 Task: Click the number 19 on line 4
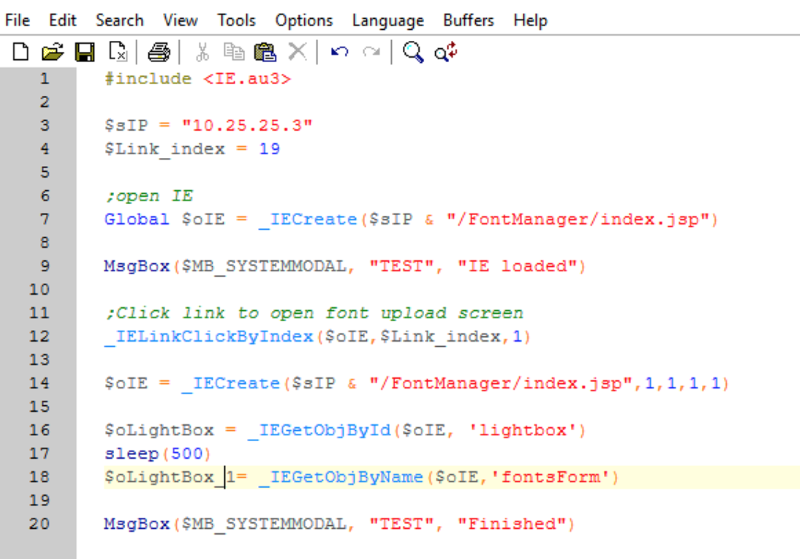(269, 149)
